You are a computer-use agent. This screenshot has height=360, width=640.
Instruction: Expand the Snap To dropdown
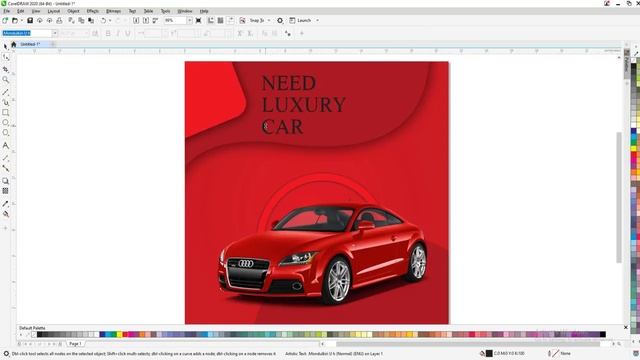point(269,20)
